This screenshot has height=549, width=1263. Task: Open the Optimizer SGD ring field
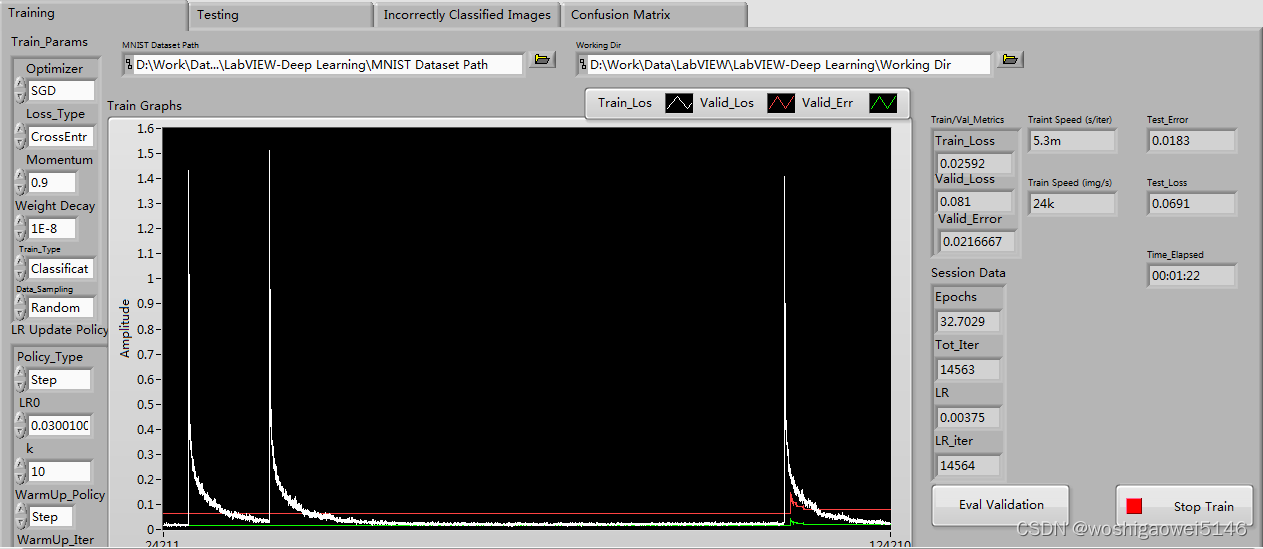tap(61, 91)
